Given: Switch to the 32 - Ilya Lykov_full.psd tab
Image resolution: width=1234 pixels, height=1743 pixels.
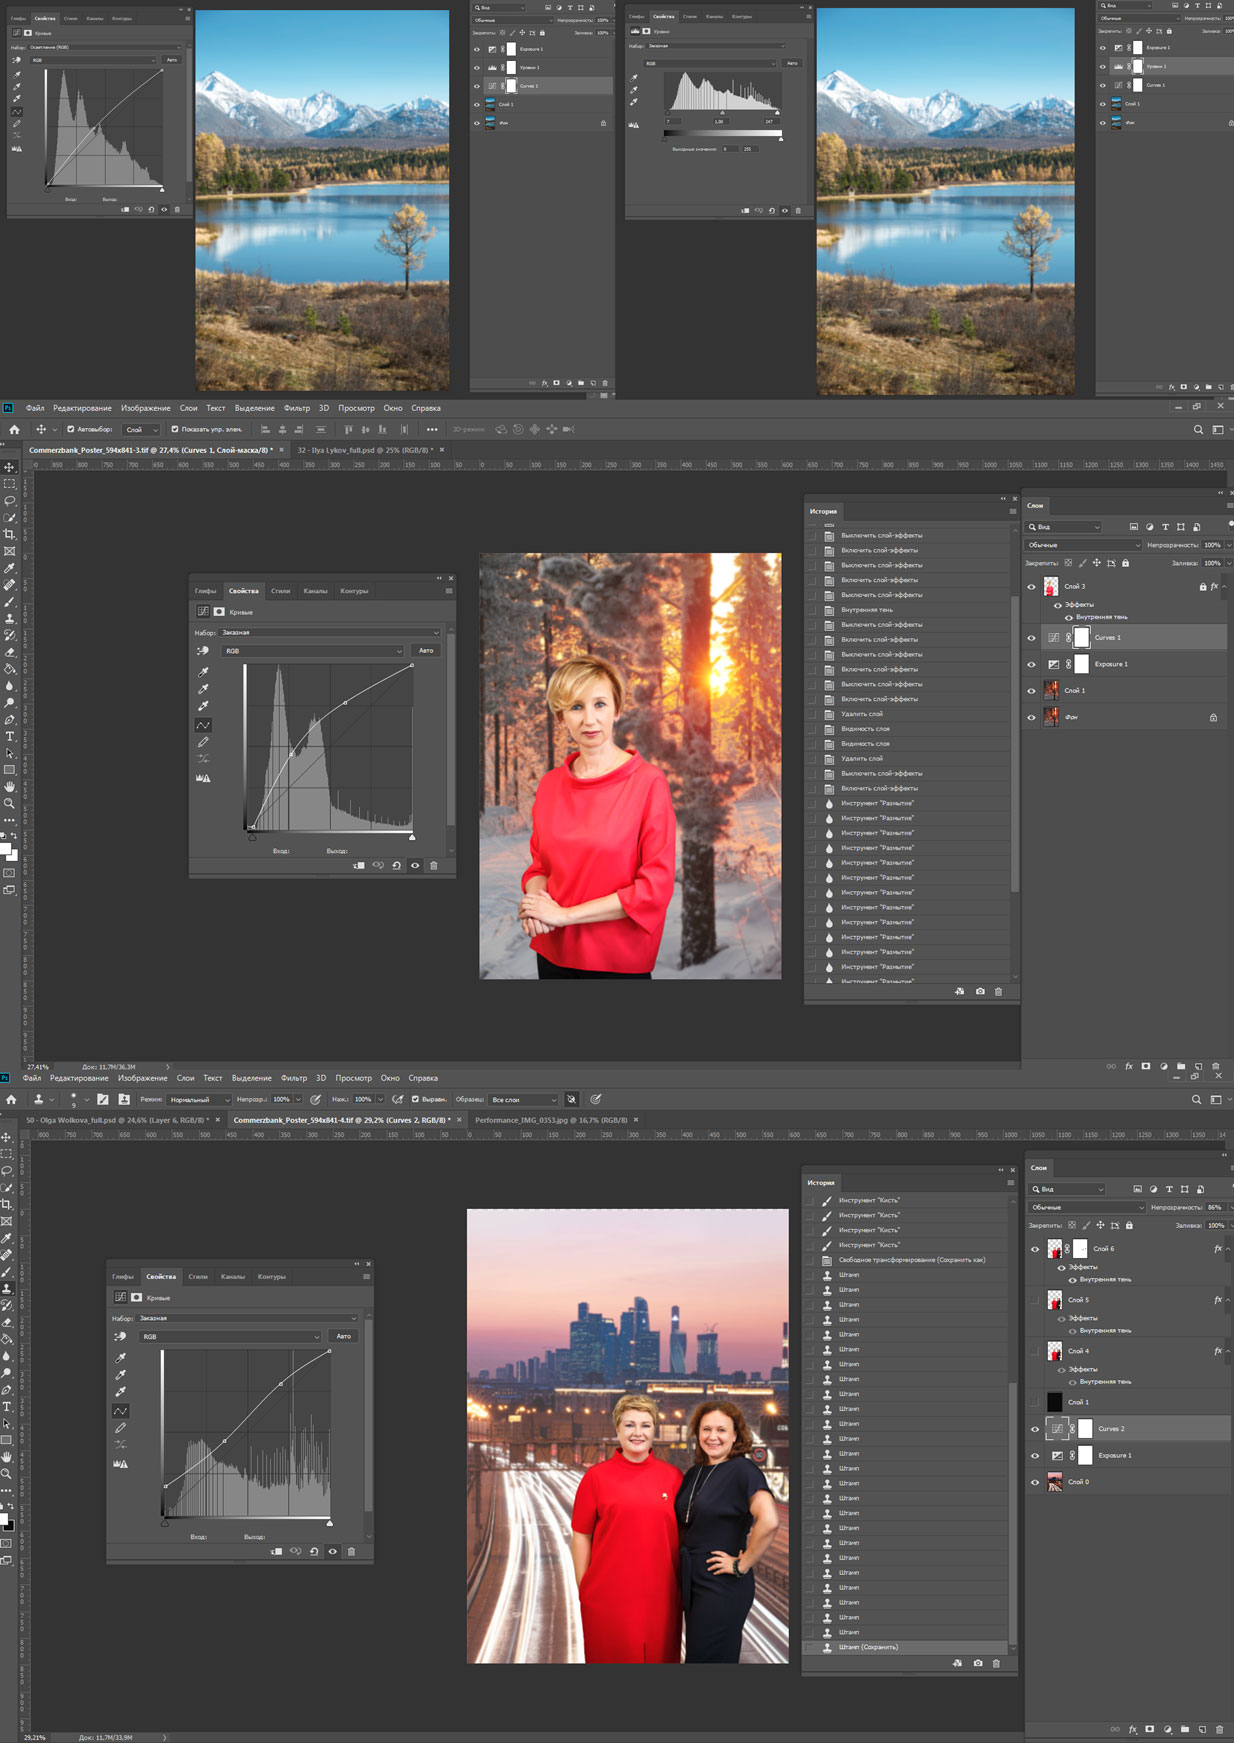Looking at the screenshot, I should pyautogui.click(x=364, y=450).
